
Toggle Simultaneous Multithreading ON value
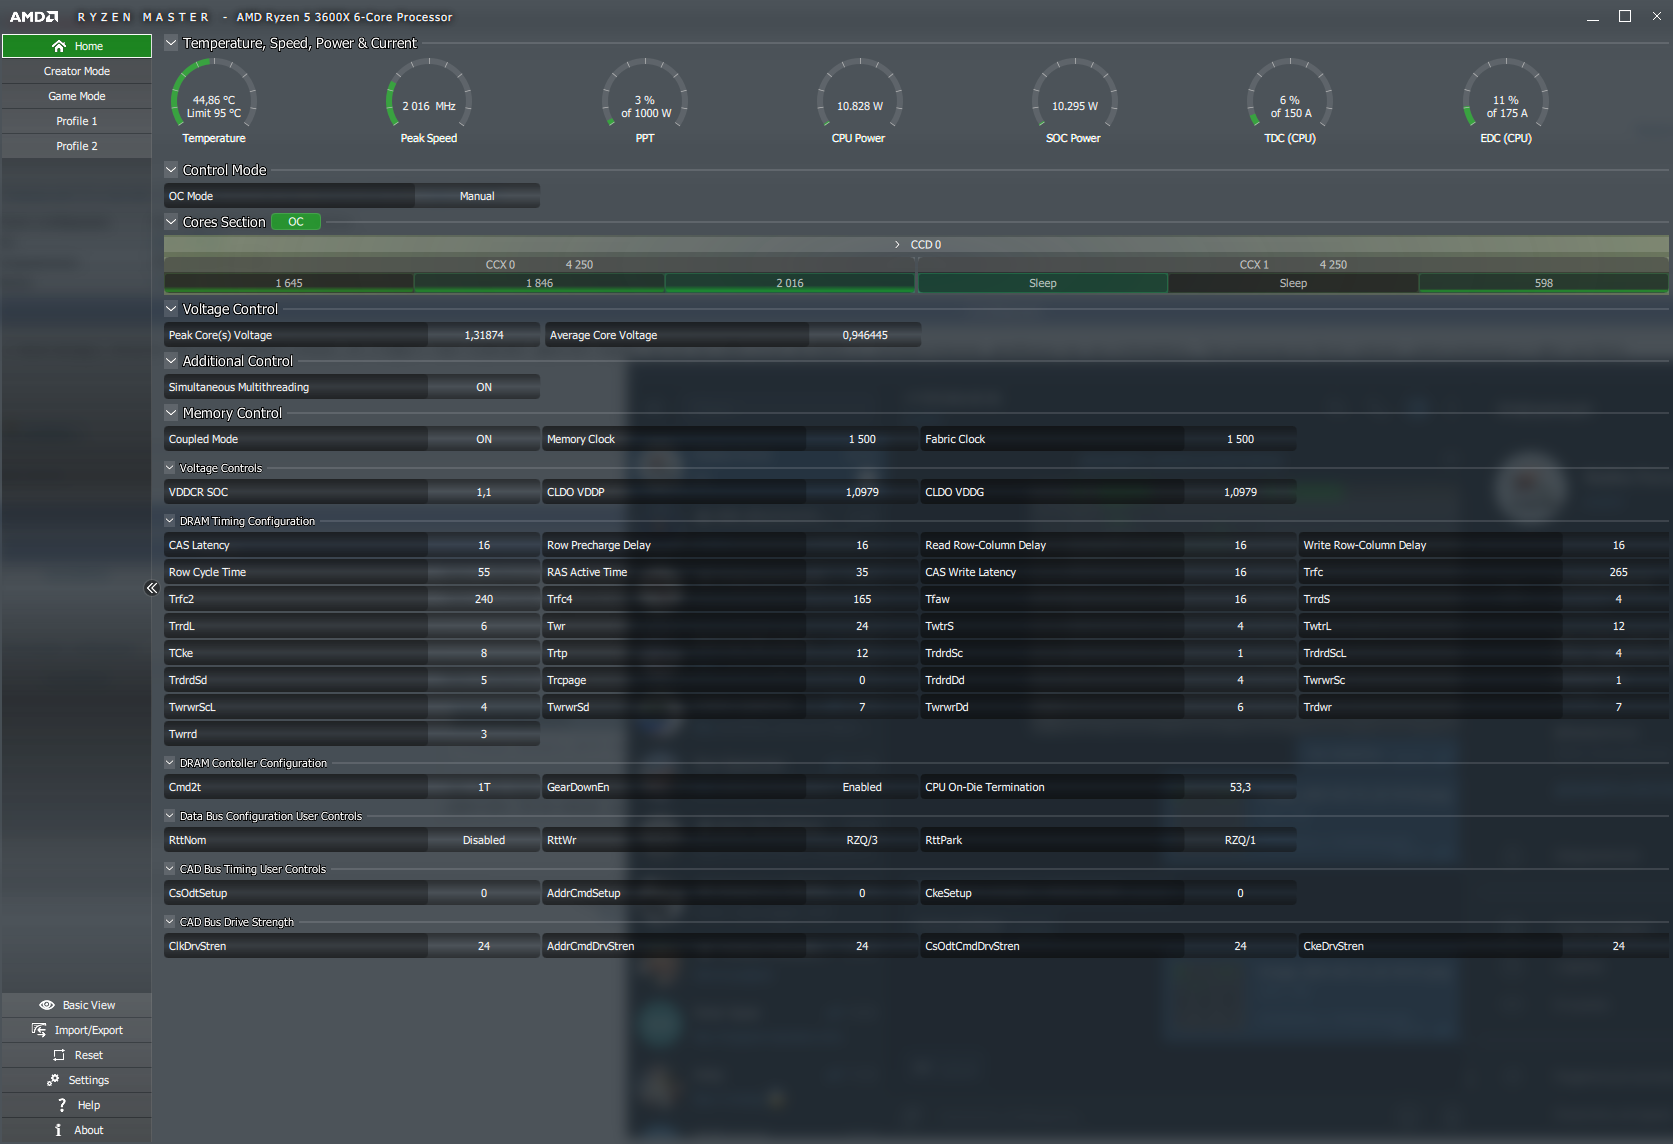(x=484, y=387)
